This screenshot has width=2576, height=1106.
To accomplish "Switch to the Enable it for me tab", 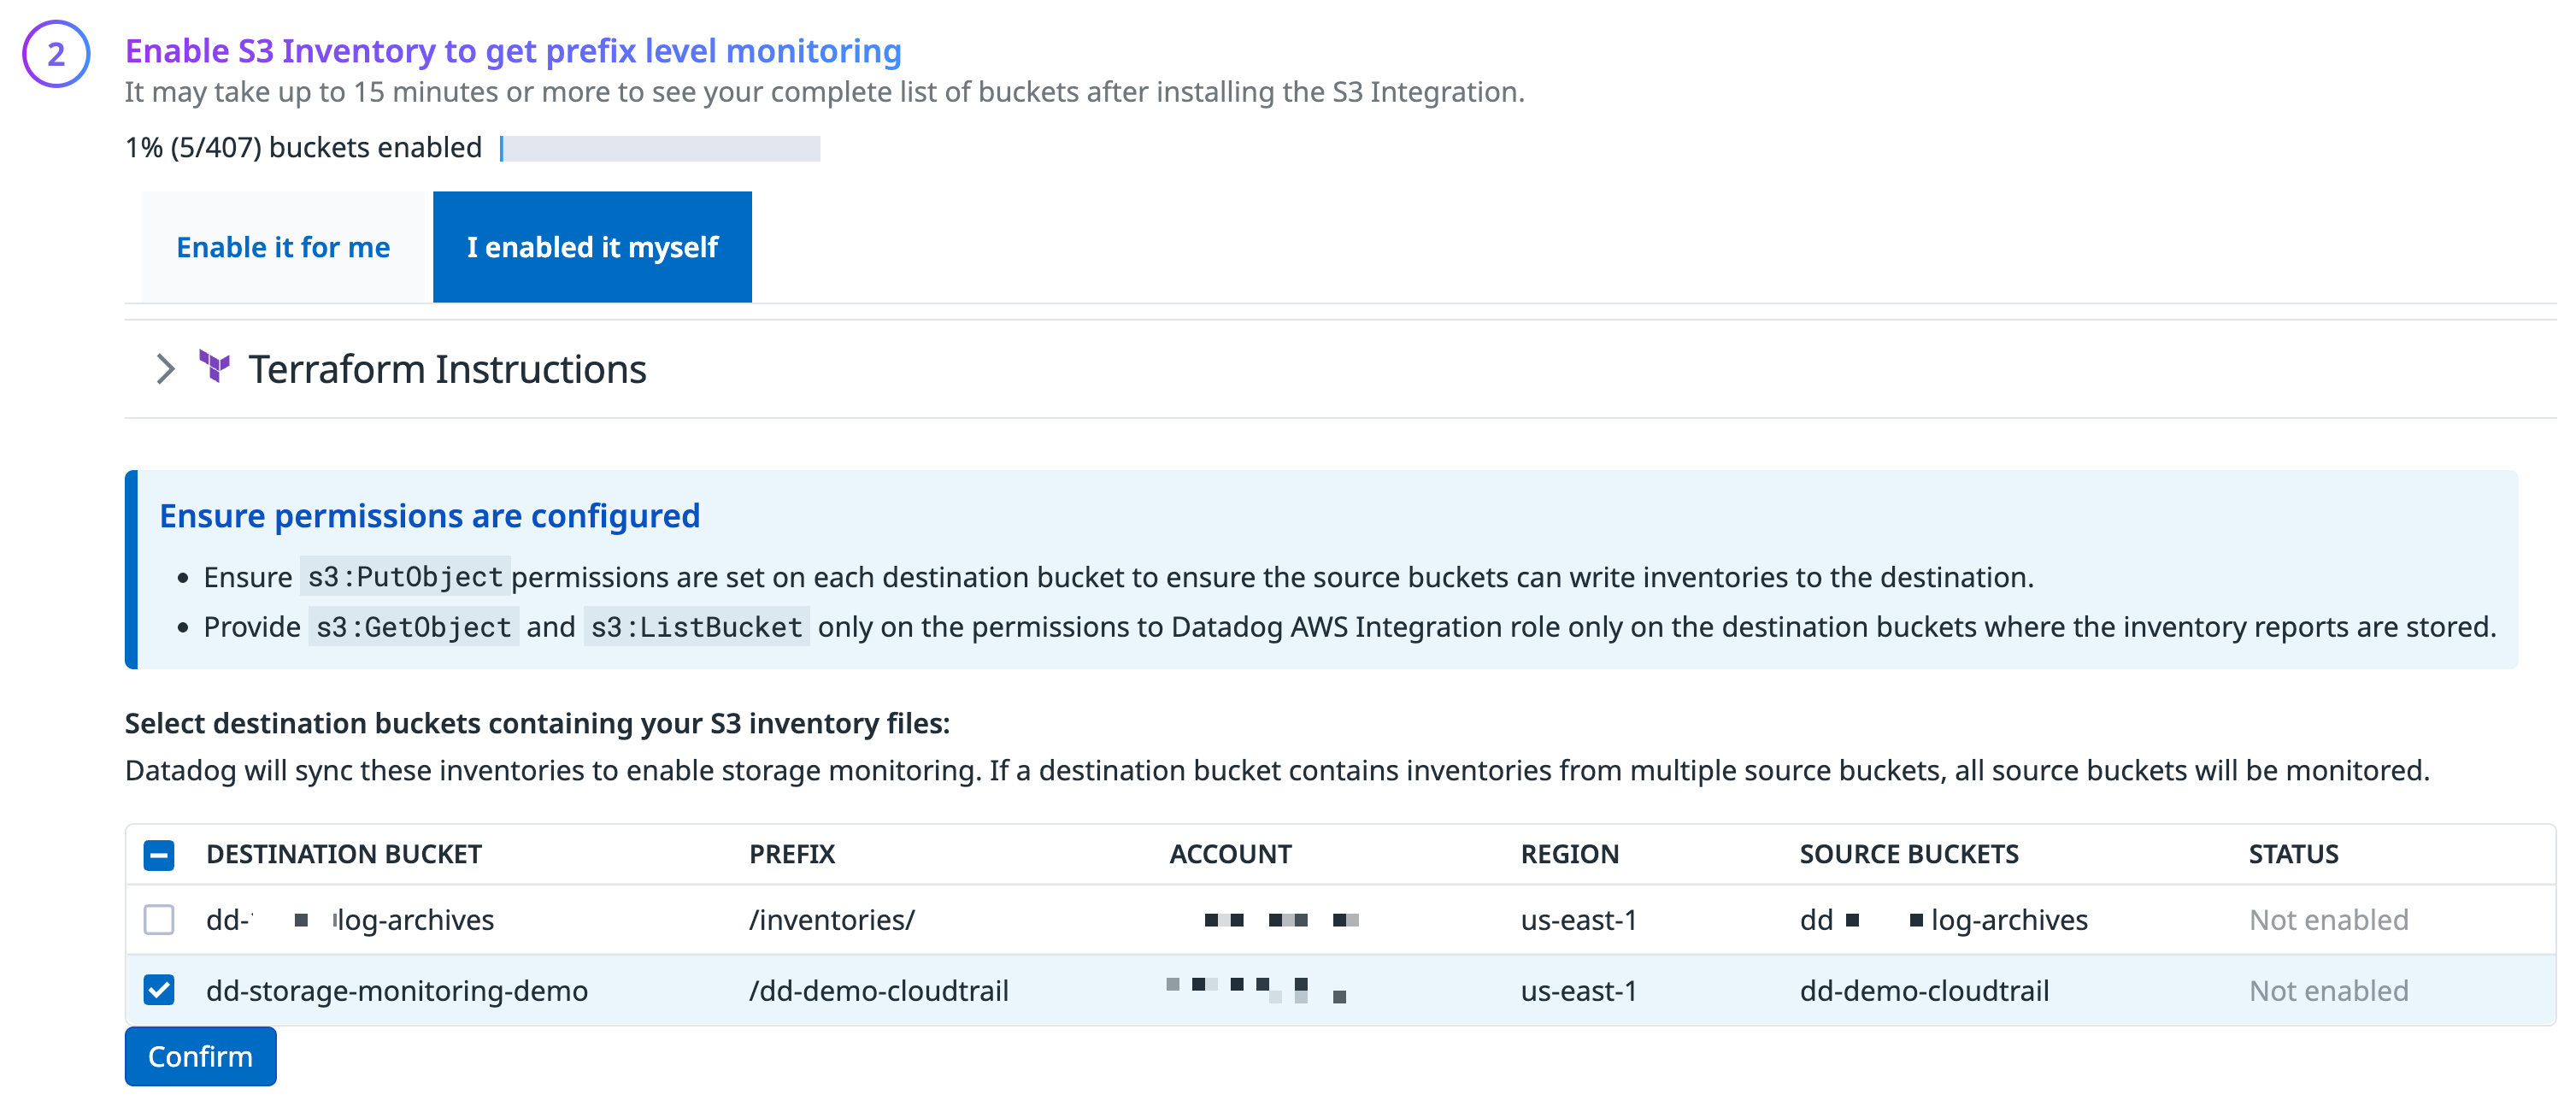I will click(x=283, y=248).
